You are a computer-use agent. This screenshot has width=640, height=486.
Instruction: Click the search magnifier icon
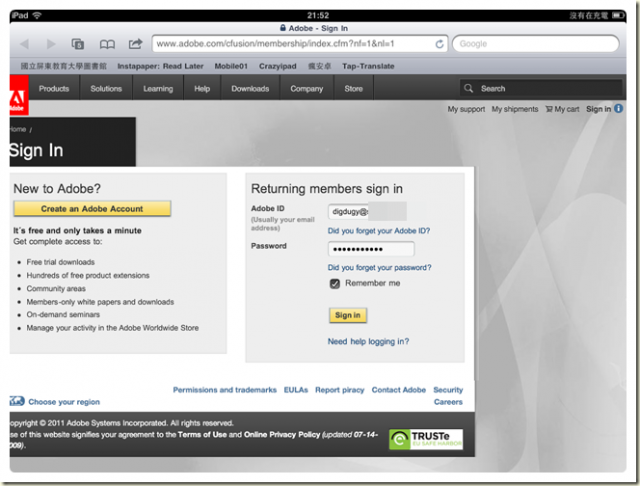point(469,88)
